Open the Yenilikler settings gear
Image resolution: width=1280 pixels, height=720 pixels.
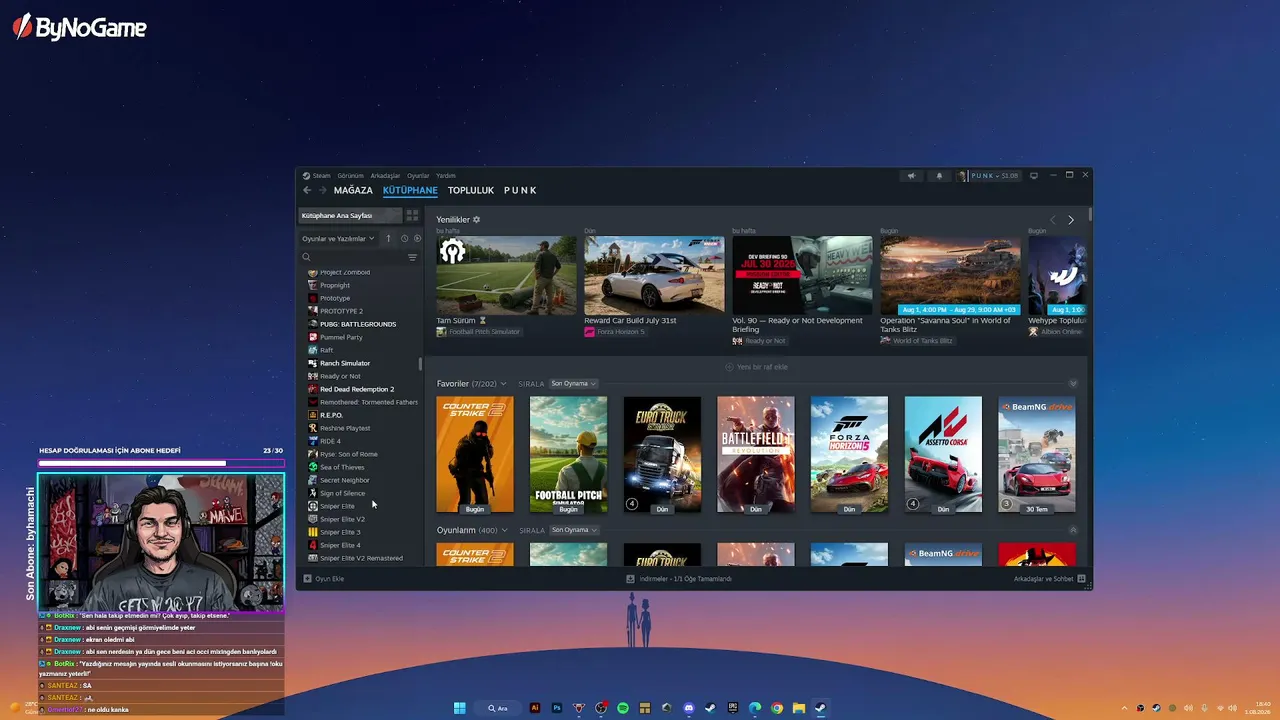(476, 219)
